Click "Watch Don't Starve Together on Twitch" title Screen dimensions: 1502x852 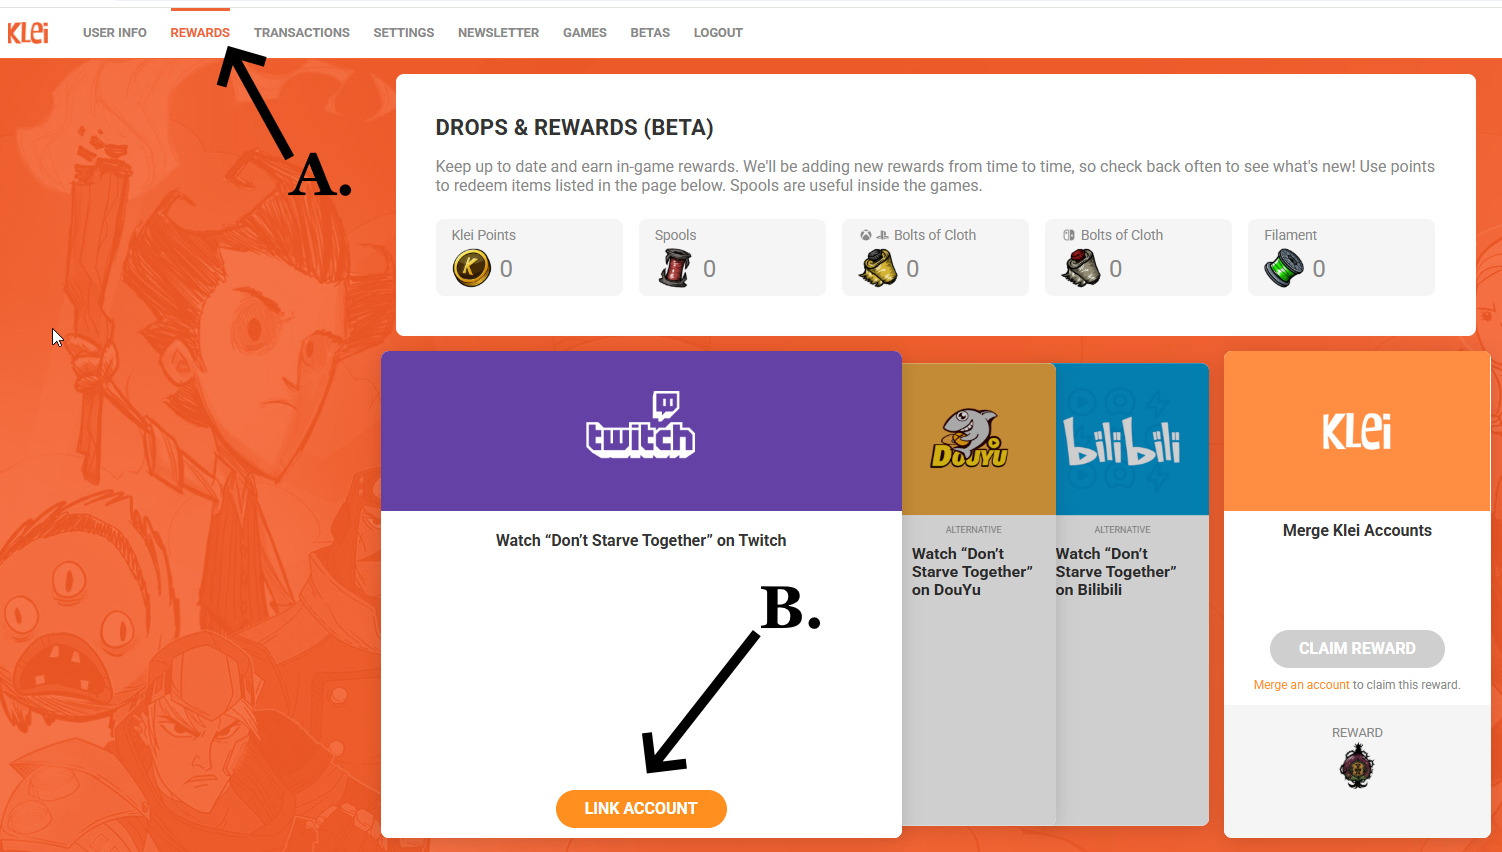pyautogui.click(x=641, y=540)
